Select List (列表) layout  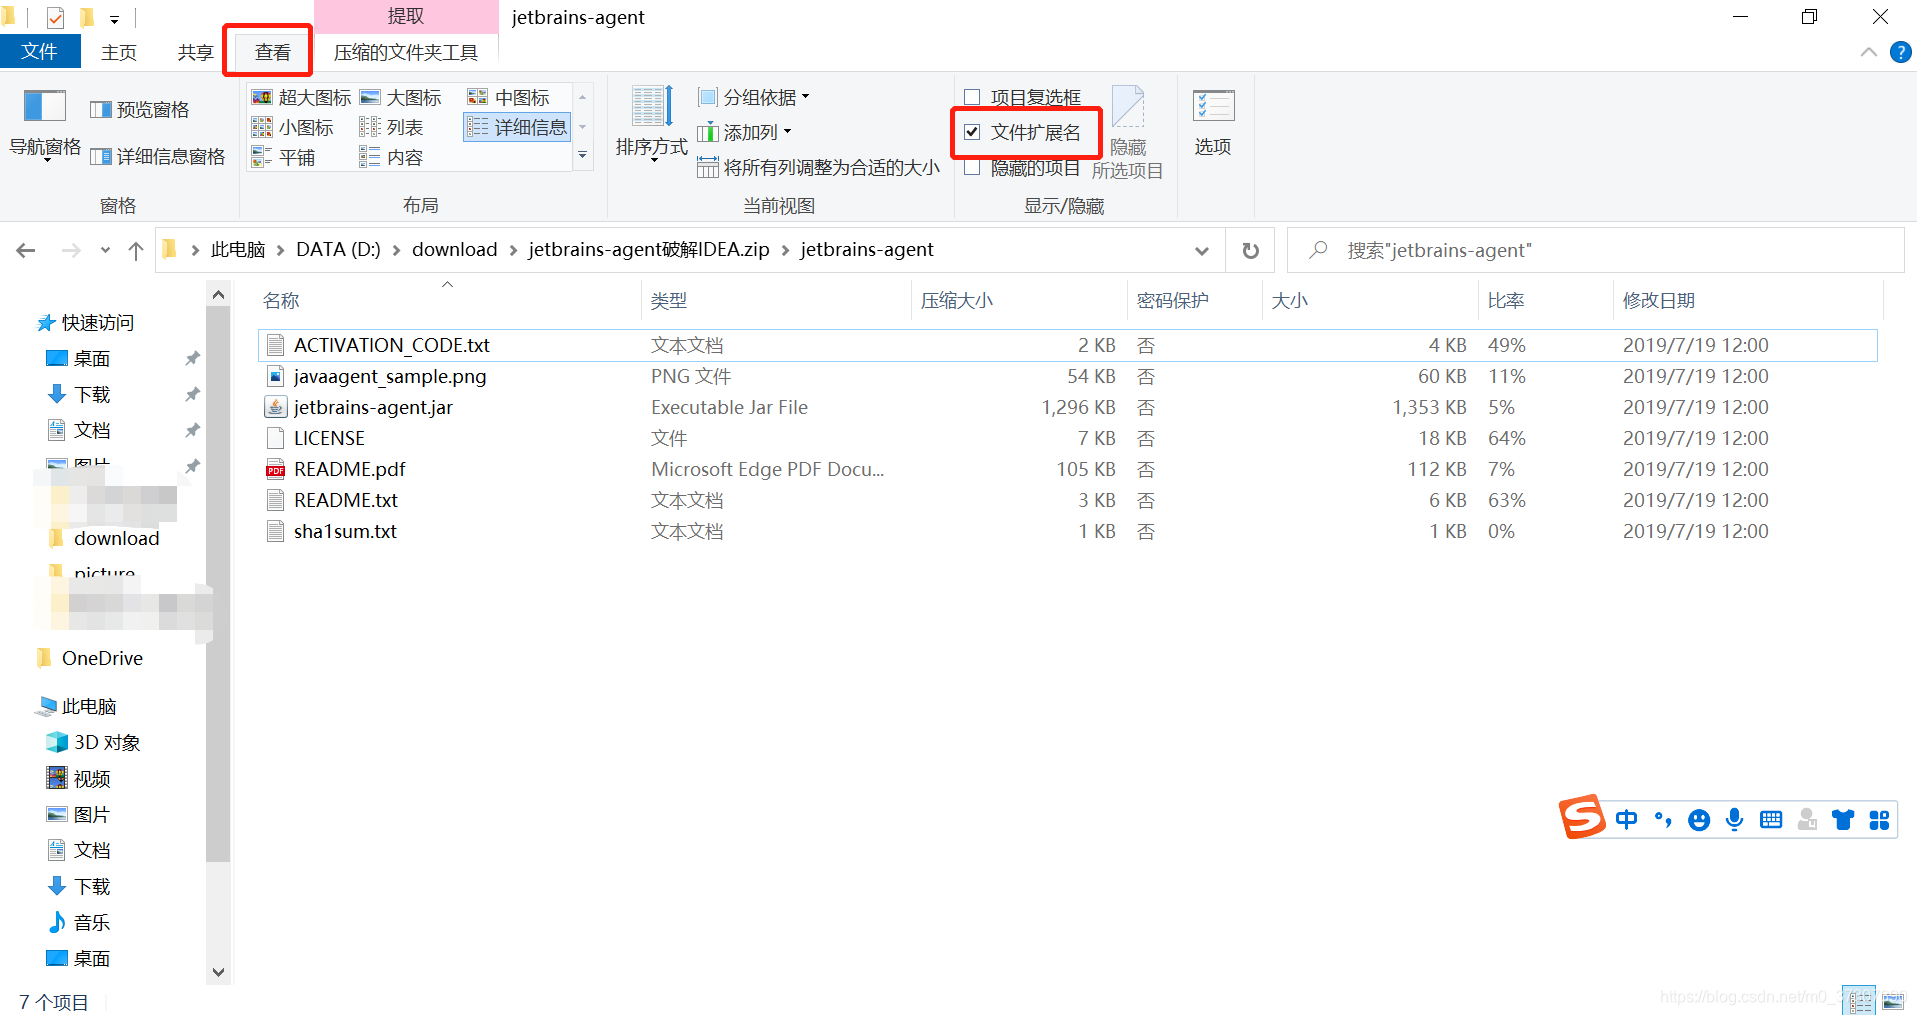tap(392, 127)
